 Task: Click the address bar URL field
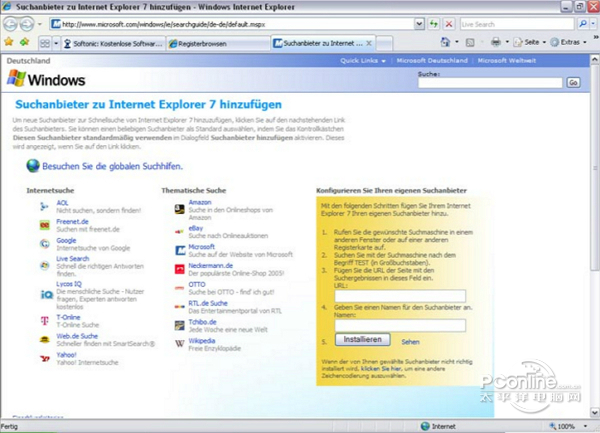232,24
